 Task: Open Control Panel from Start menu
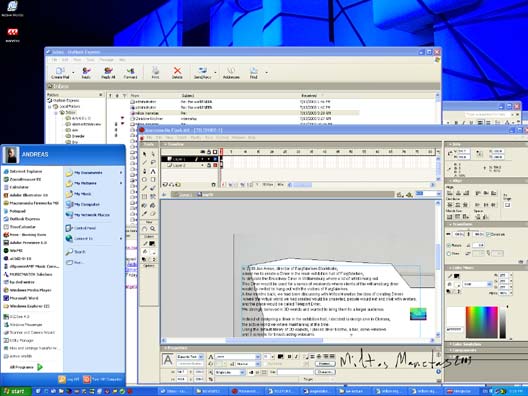click(x=81, y=228)
